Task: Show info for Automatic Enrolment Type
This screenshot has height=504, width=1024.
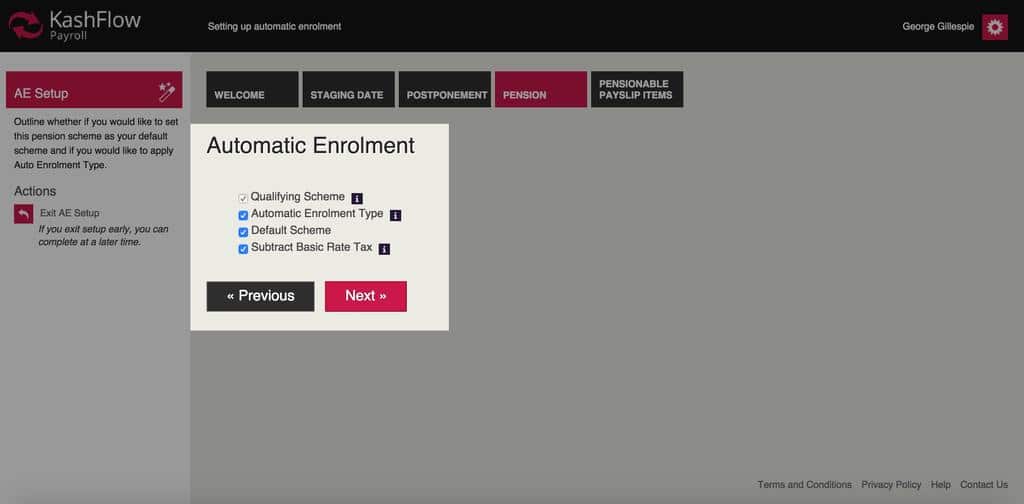Action: tap(395, 215)
